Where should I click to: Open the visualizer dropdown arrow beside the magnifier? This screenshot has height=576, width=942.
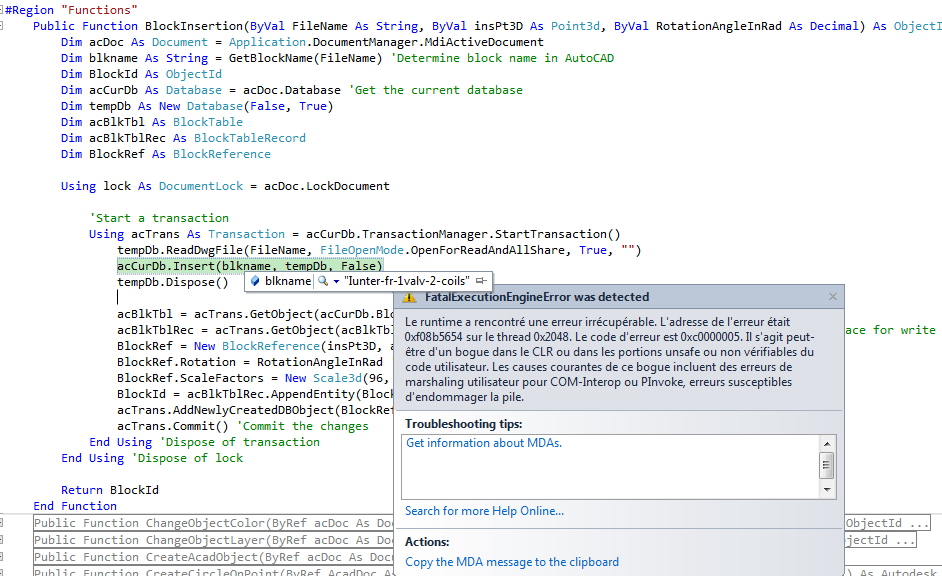(335, 283)
